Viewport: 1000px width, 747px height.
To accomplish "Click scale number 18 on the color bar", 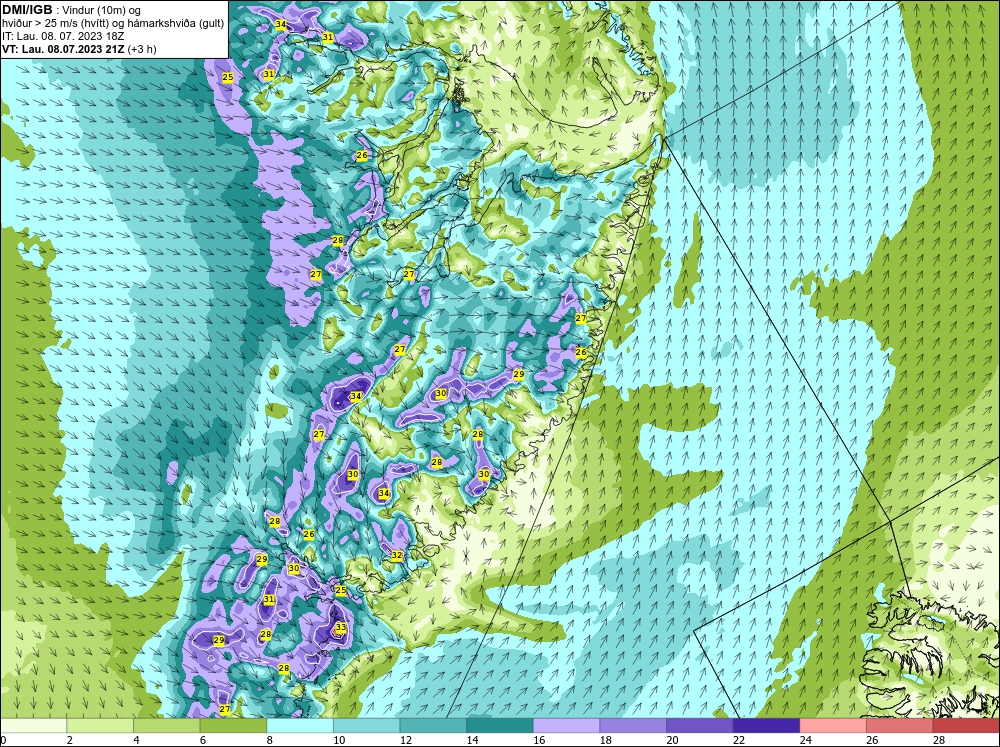I will (x=605, y=740).
